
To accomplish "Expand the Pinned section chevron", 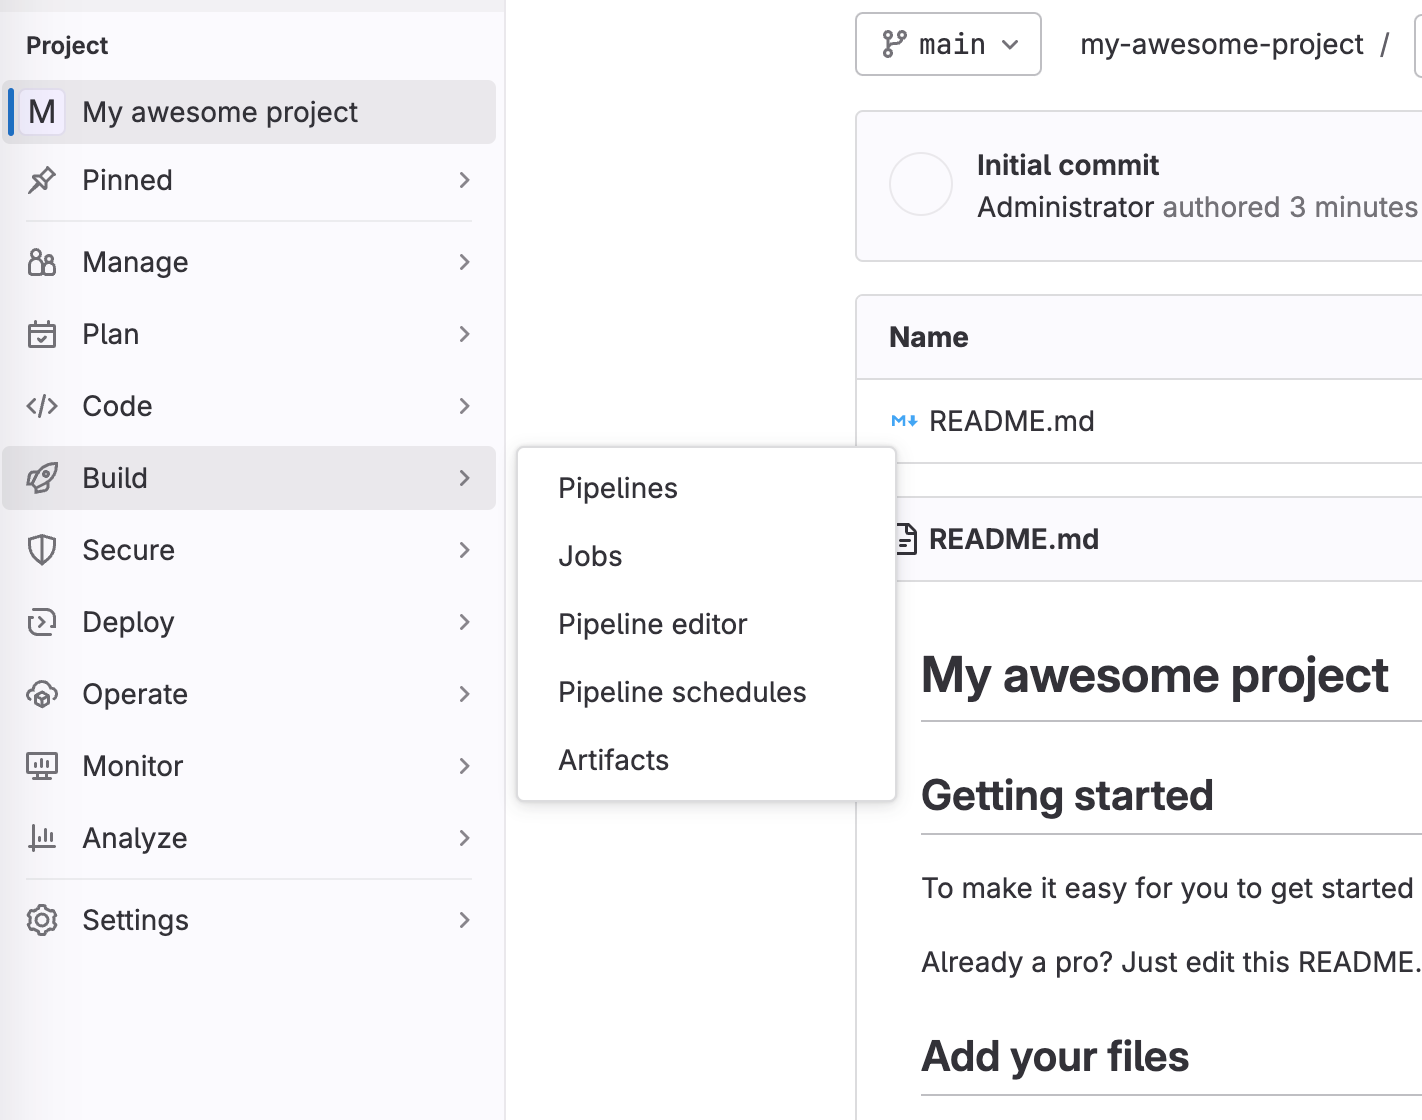I will [x=464, y=180].
